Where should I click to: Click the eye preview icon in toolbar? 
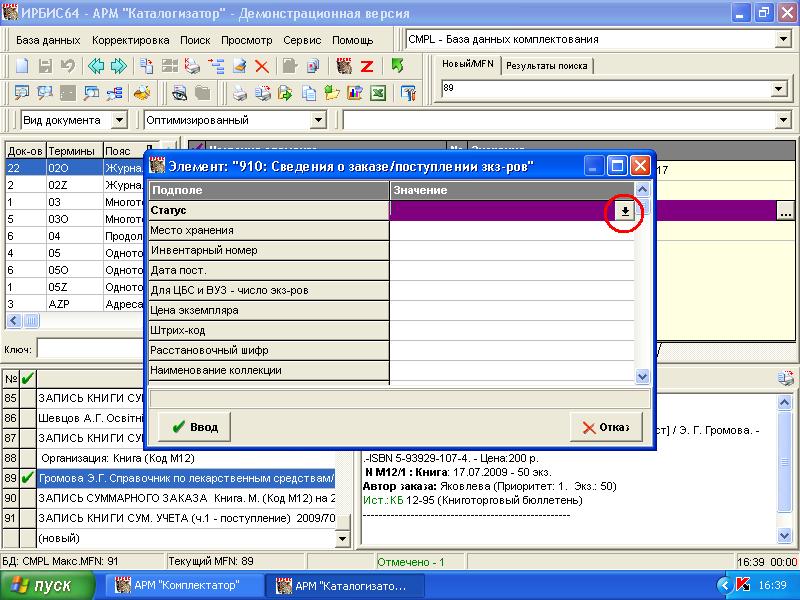coord(179,94)
